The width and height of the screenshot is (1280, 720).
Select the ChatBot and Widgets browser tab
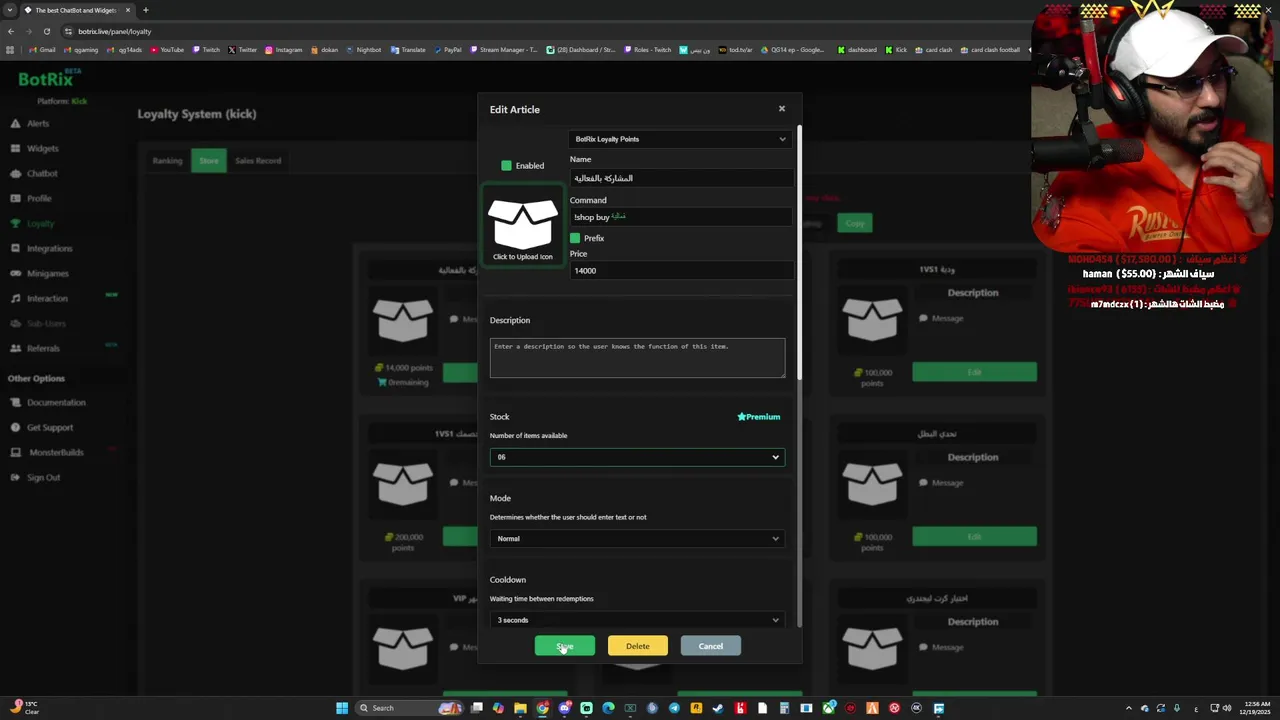[76, 10]
